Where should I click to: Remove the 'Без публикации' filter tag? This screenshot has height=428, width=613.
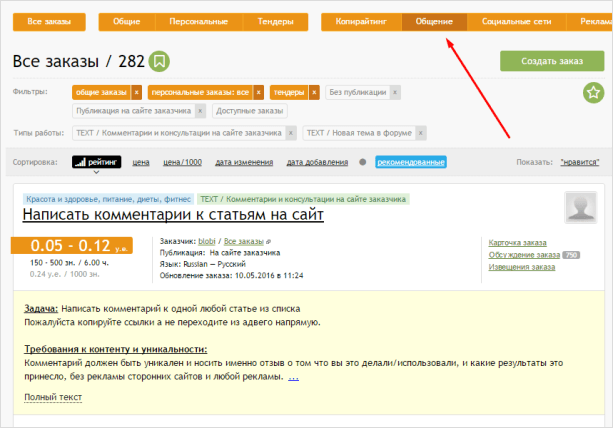[x=395, y=92]
